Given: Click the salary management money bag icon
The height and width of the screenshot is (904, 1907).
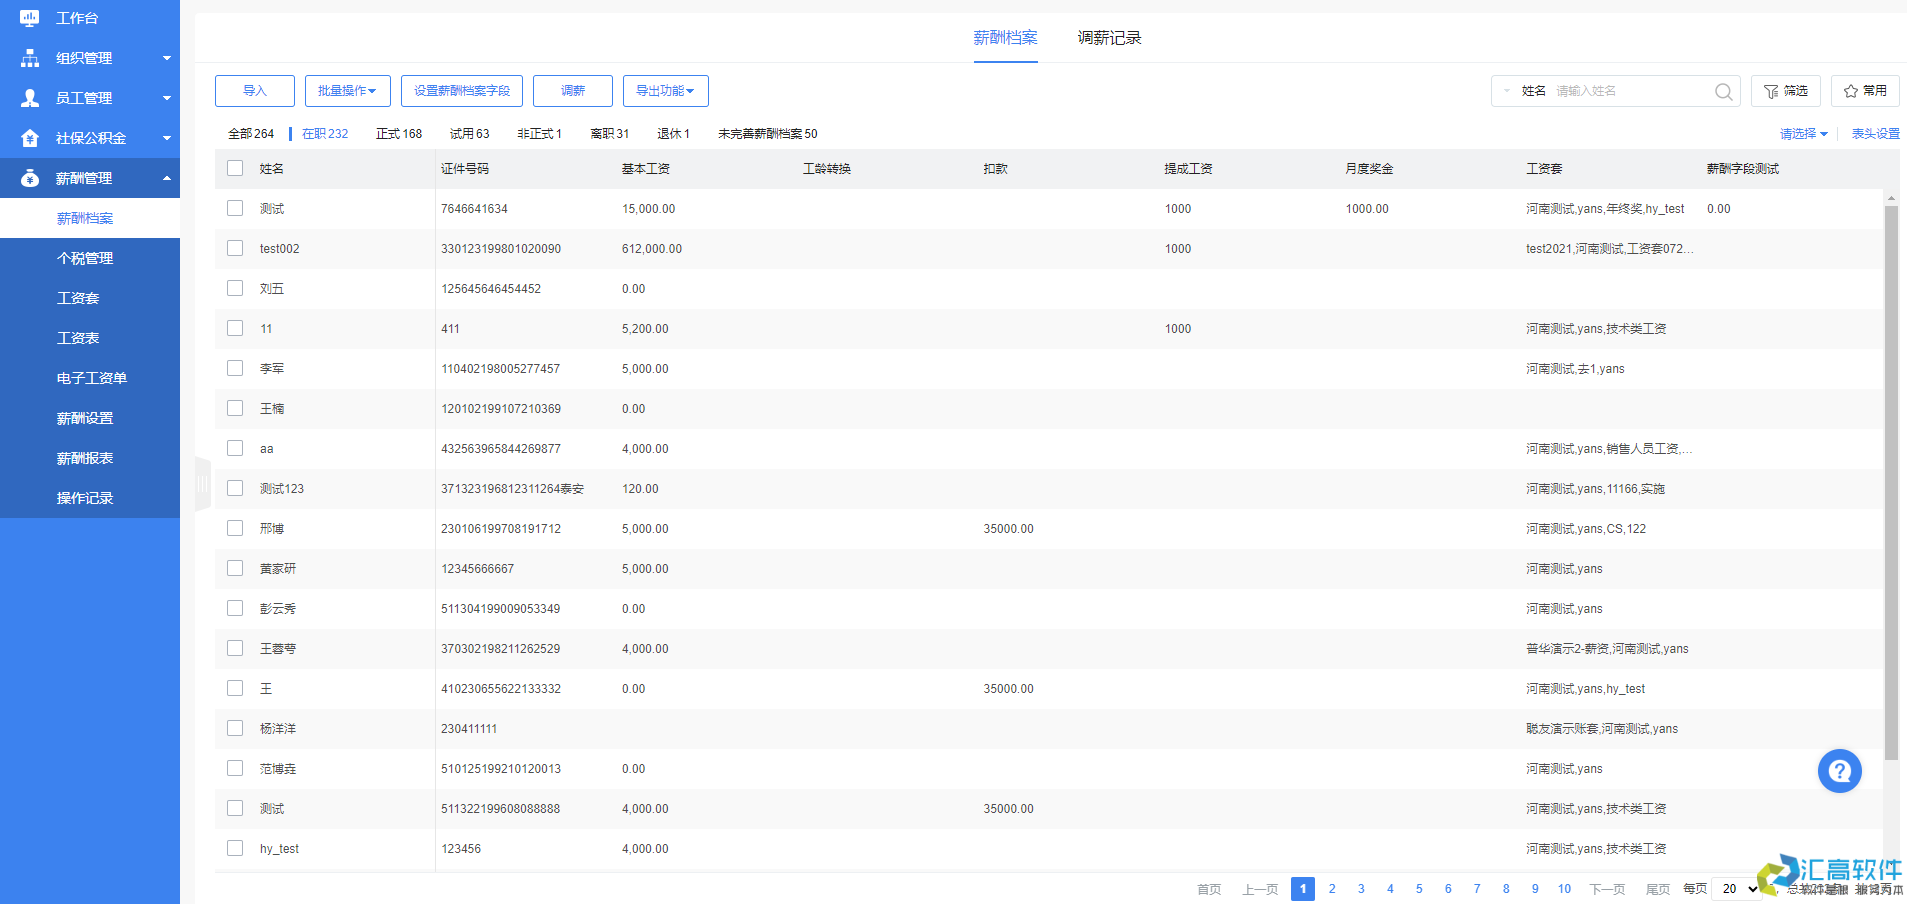Looking at the screenshot, I should coord(30,178).
